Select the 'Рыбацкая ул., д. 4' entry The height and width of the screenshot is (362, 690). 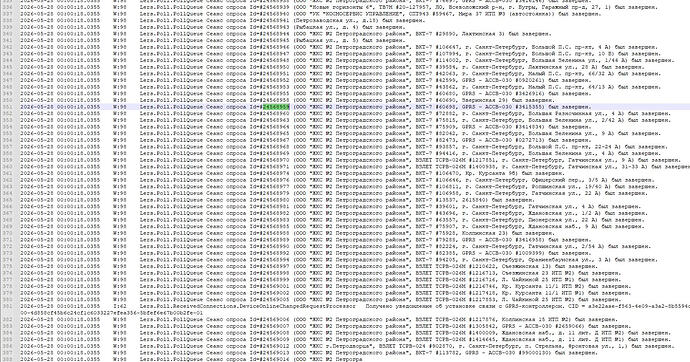tap(327, 27)
